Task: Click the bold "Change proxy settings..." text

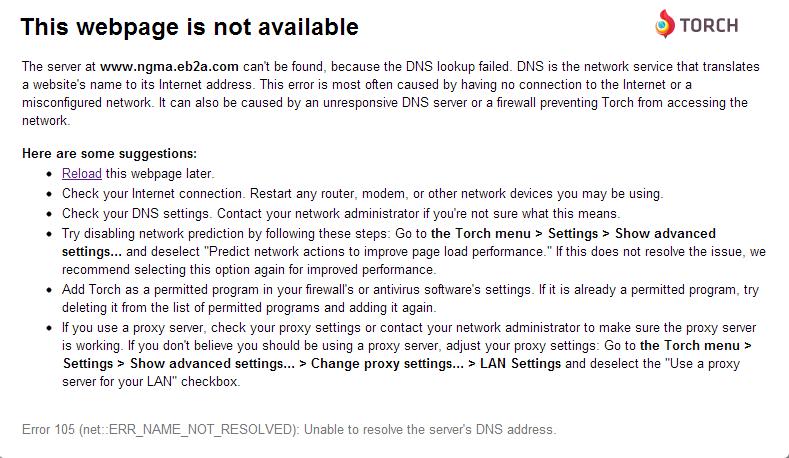Action: [387, 363]
